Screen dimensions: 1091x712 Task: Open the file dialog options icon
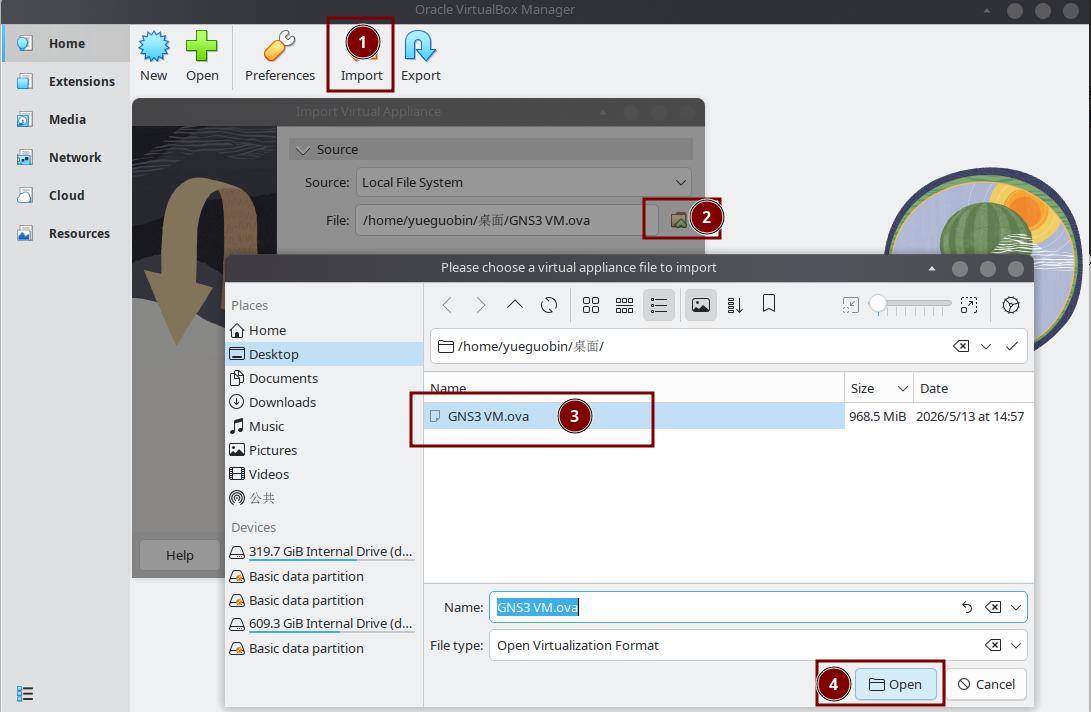click(x=1010, y=305)
